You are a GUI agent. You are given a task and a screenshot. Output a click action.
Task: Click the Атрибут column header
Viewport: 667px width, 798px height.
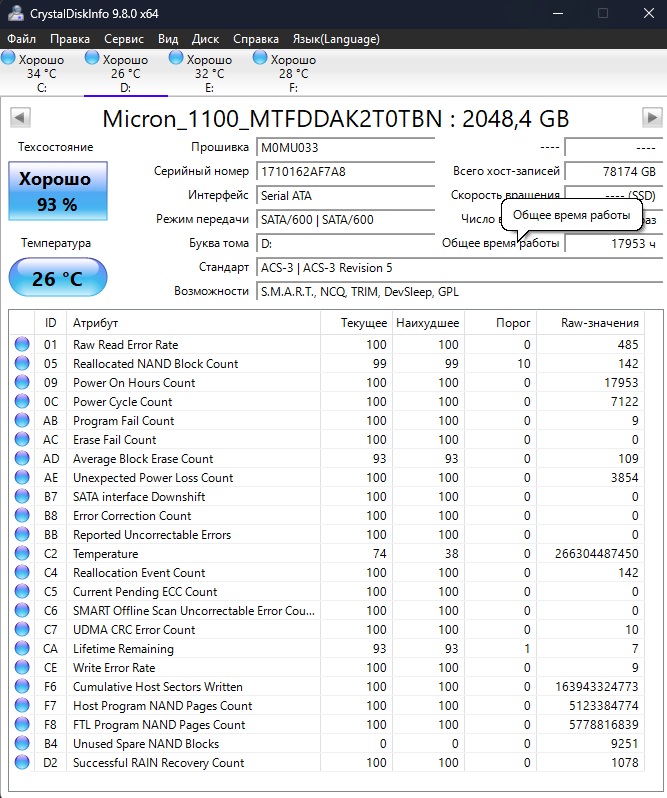(x=193, y=323)
